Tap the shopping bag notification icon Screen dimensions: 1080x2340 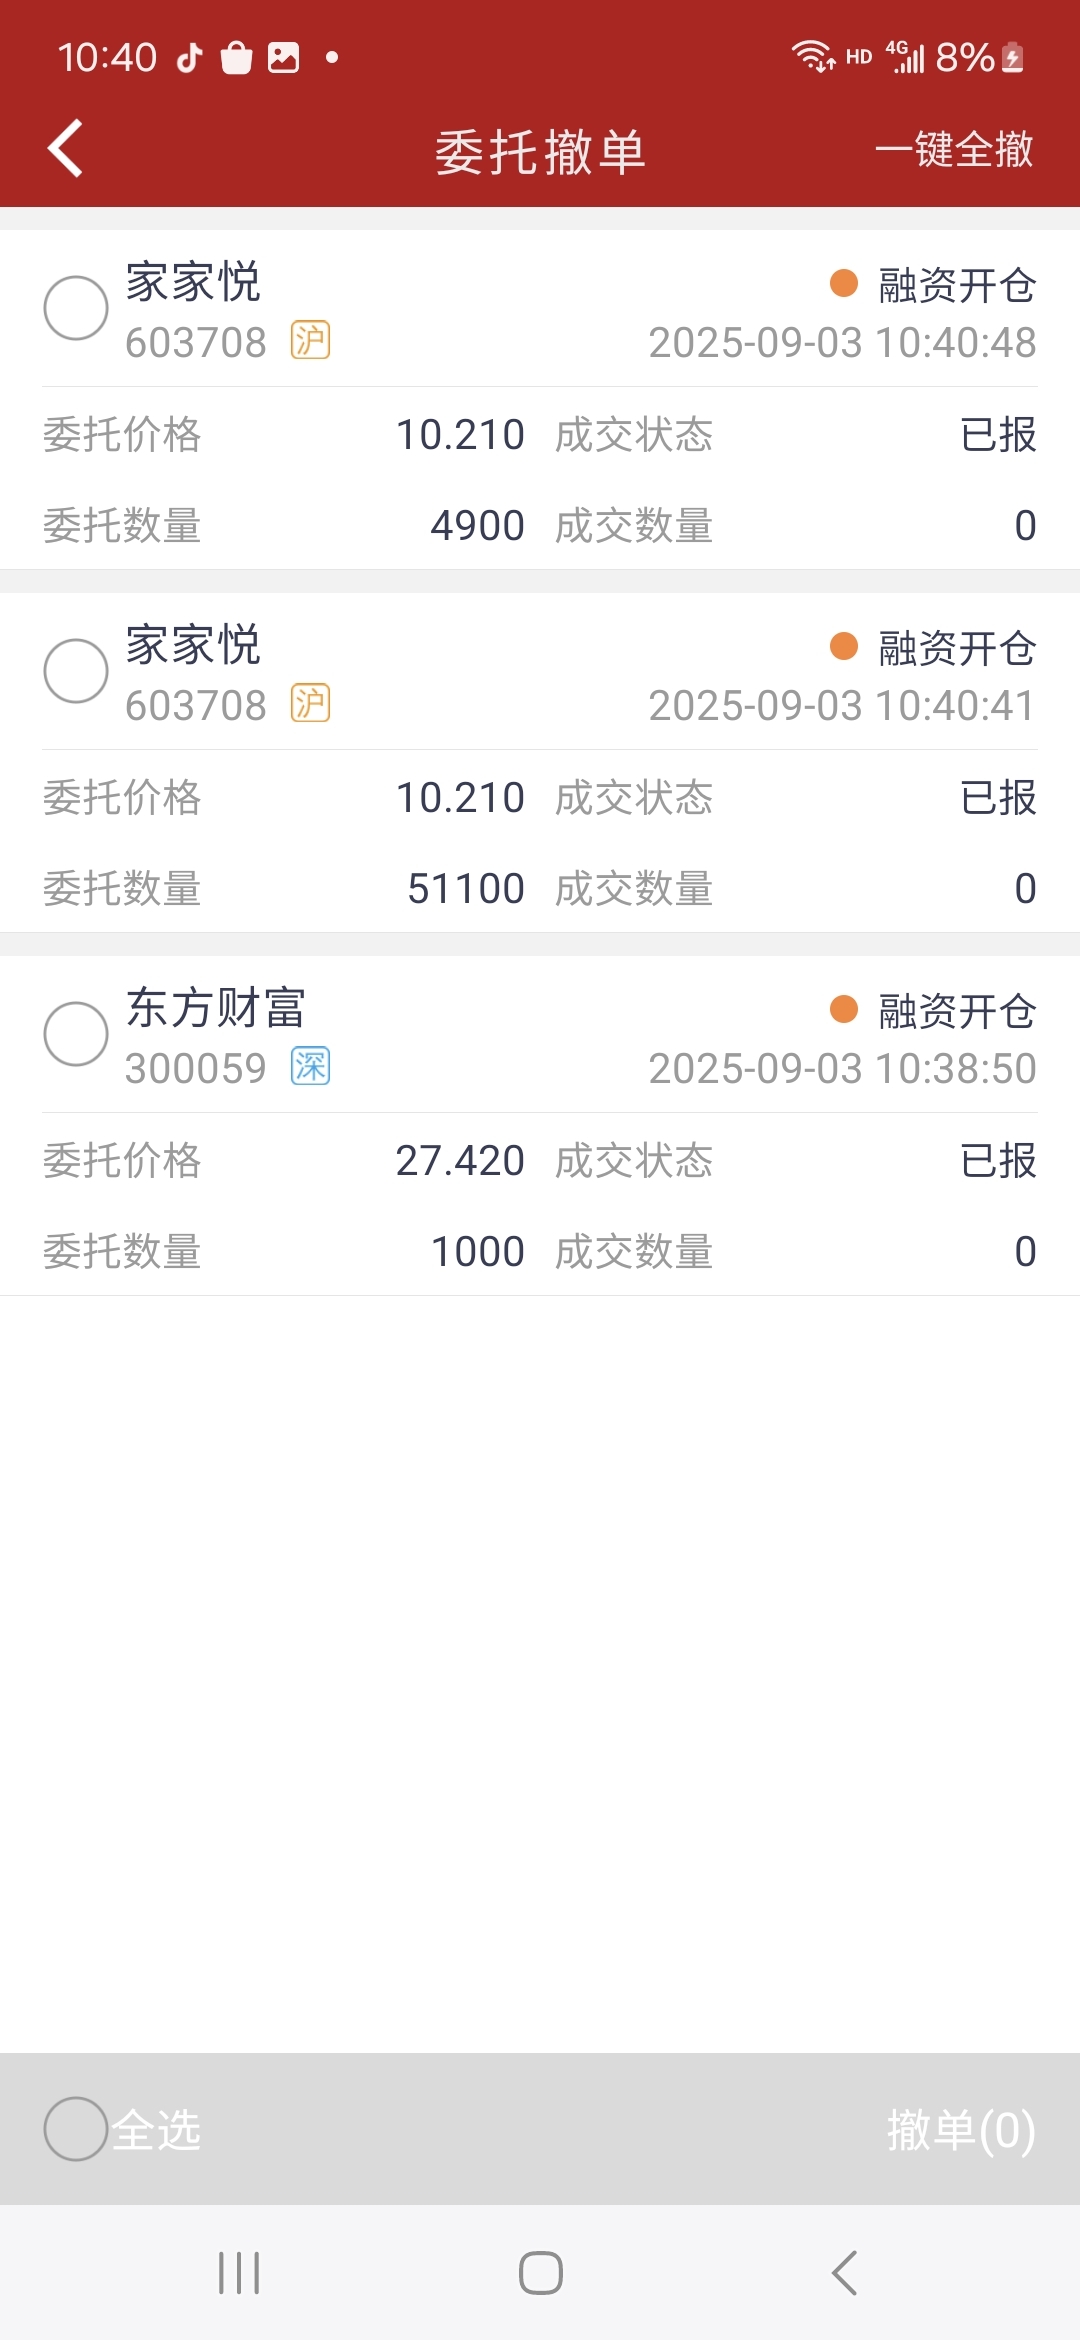(x=237, y=58)
